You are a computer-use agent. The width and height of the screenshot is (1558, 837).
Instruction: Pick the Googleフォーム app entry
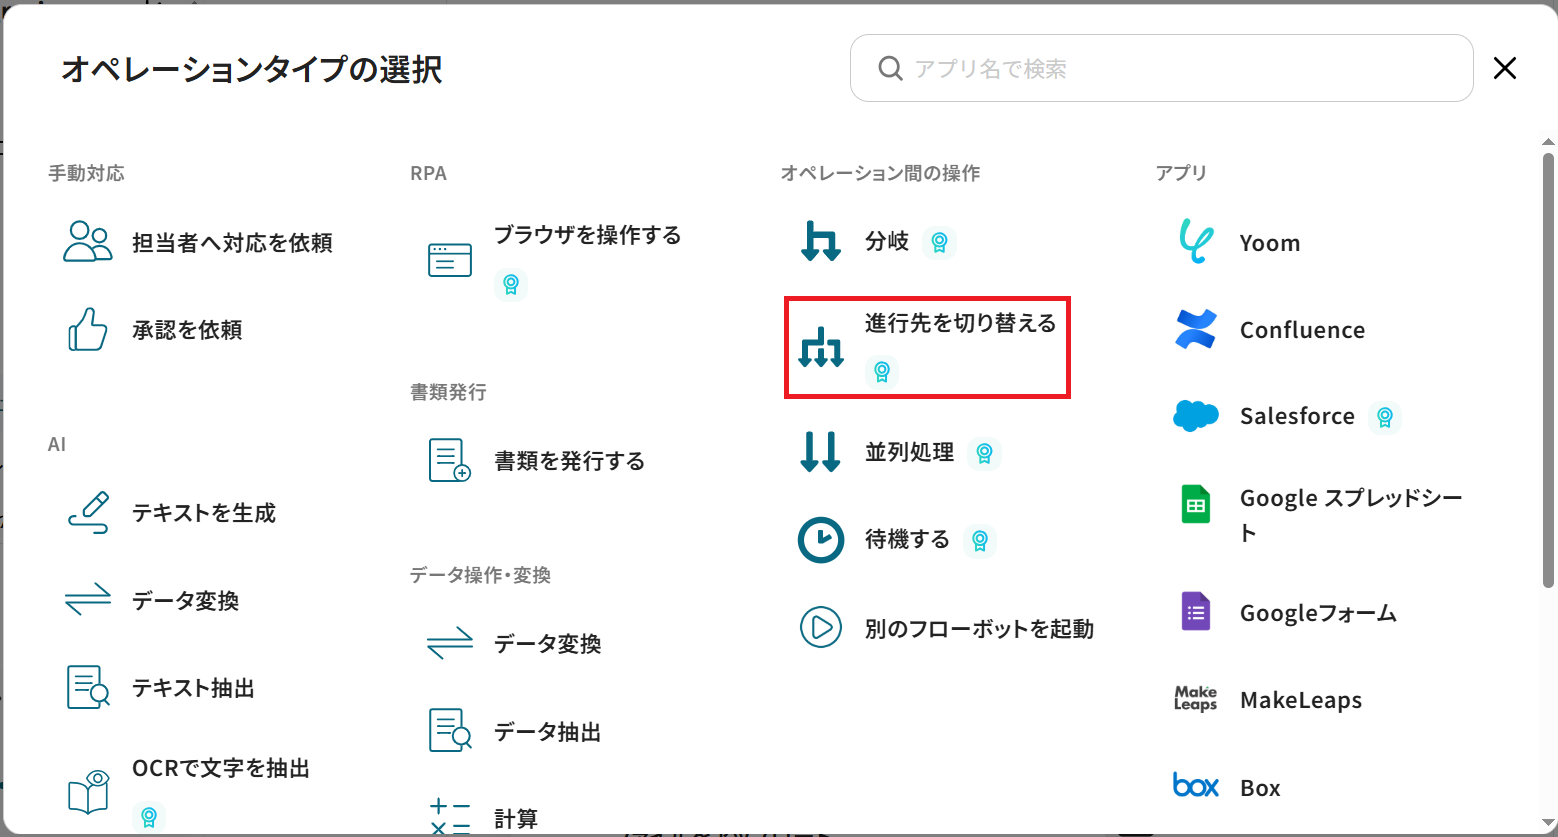coord(1317,613)
